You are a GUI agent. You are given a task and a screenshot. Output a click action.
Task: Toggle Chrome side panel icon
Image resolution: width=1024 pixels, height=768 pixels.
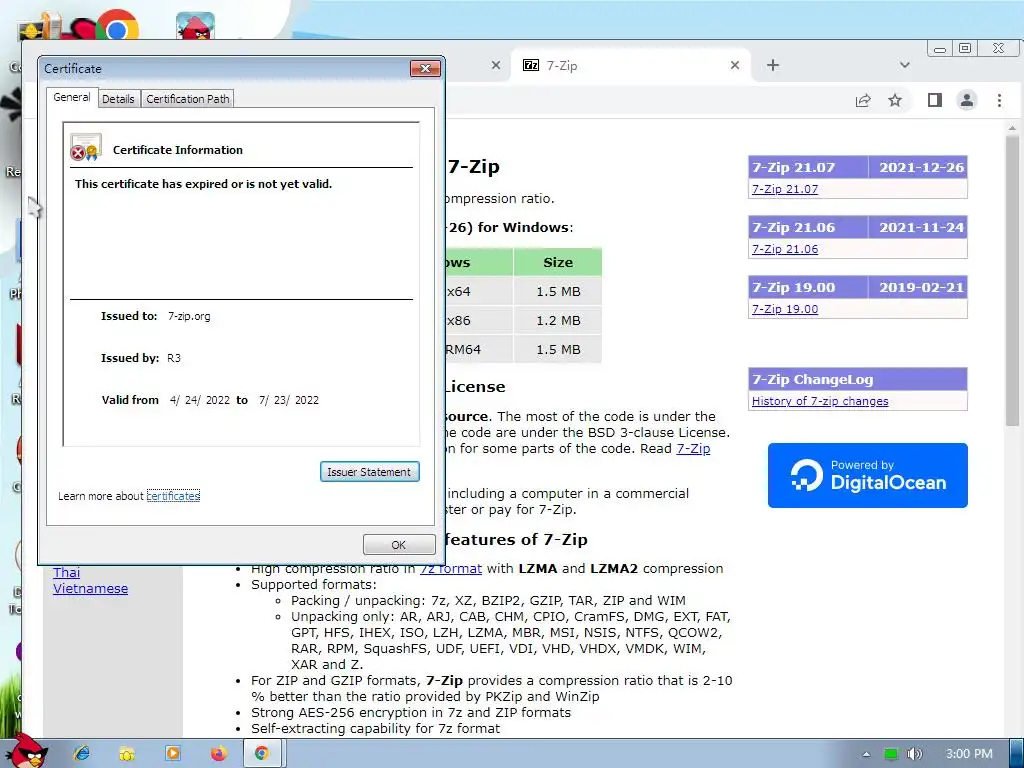click(935, 100)
